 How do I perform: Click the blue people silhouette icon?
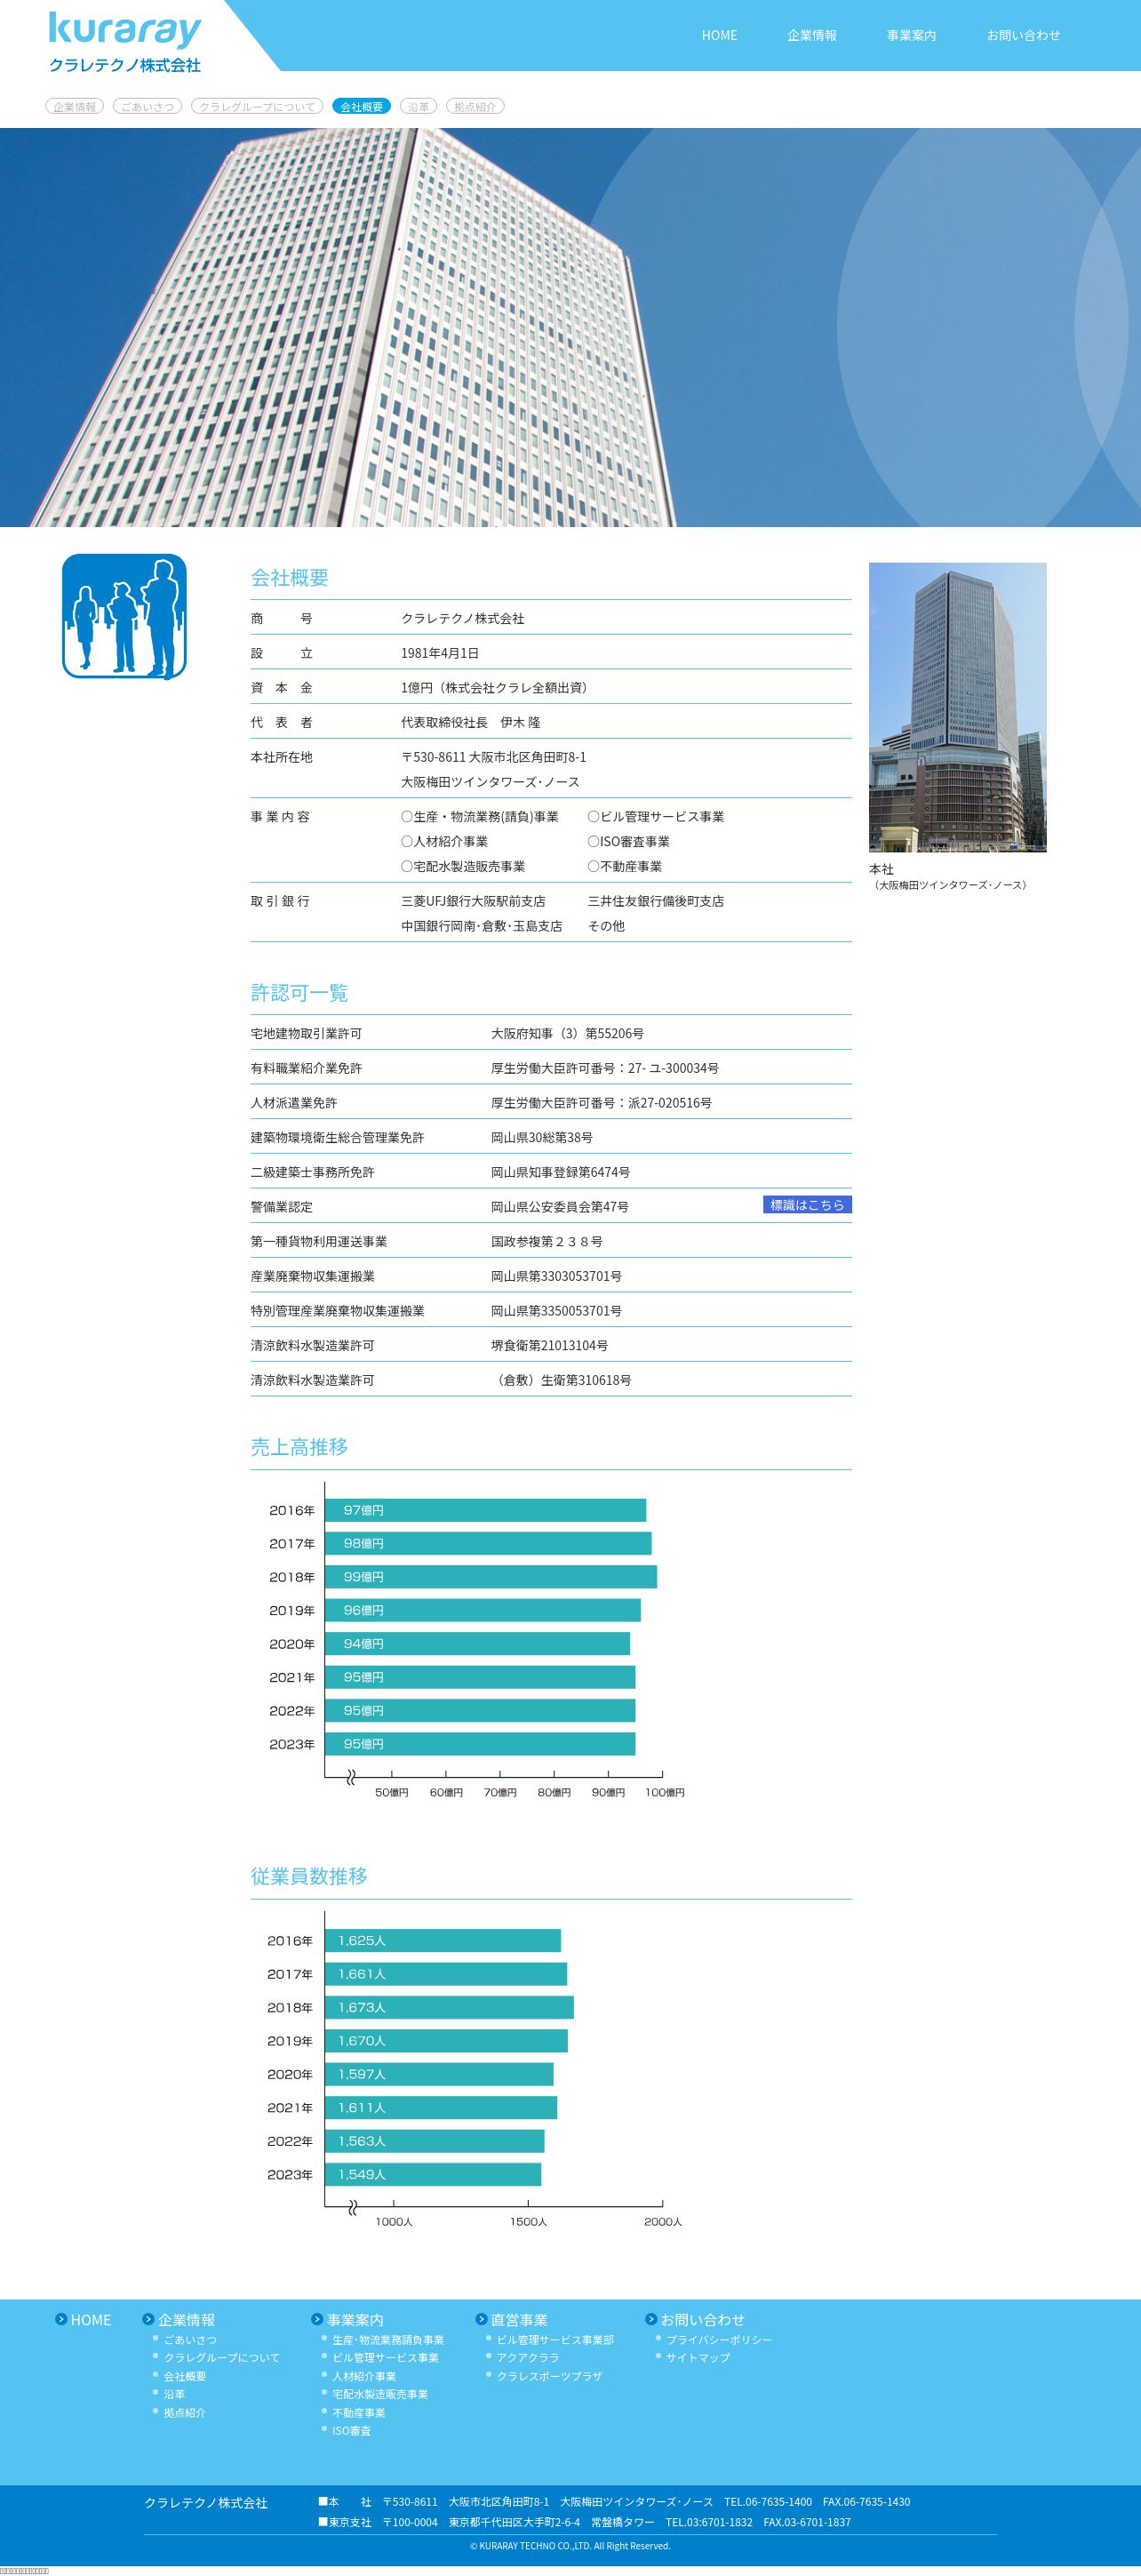click(124, 617)
